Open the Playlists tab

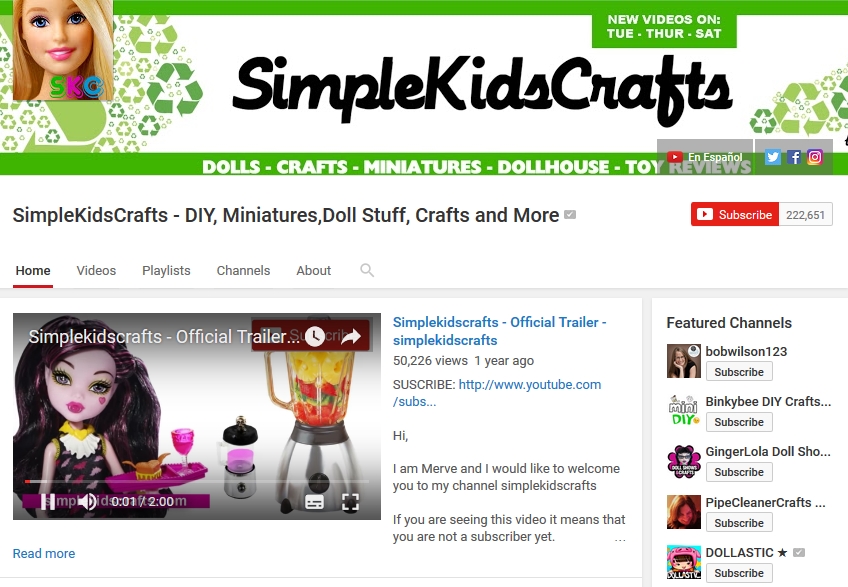166,271
